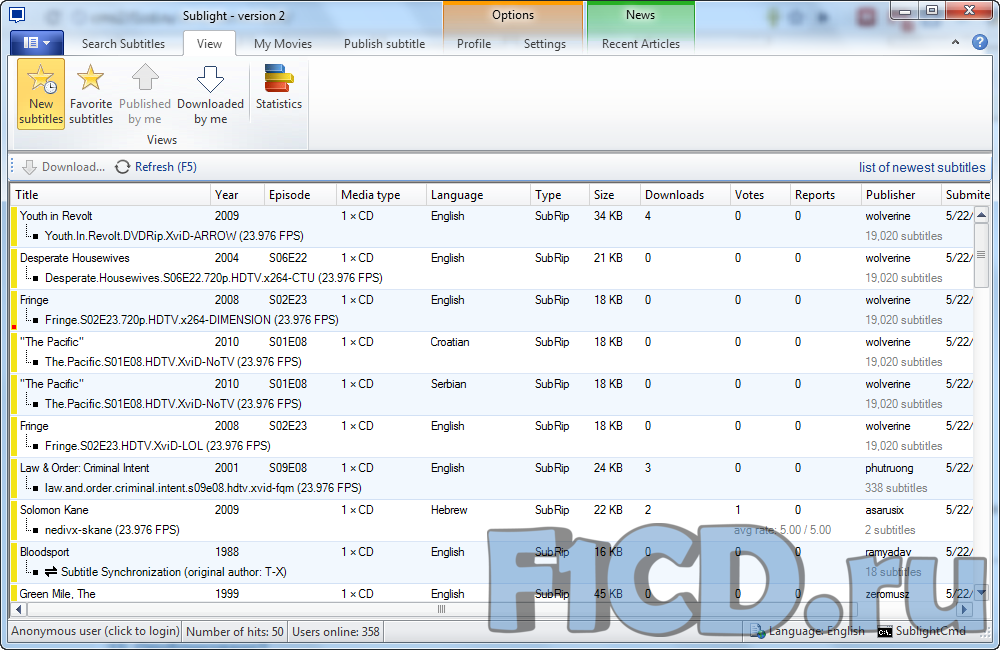The height and width of the screenshot is (650, 1000).
Task: Click the 45 KB size cell
Action: (608, 594)
